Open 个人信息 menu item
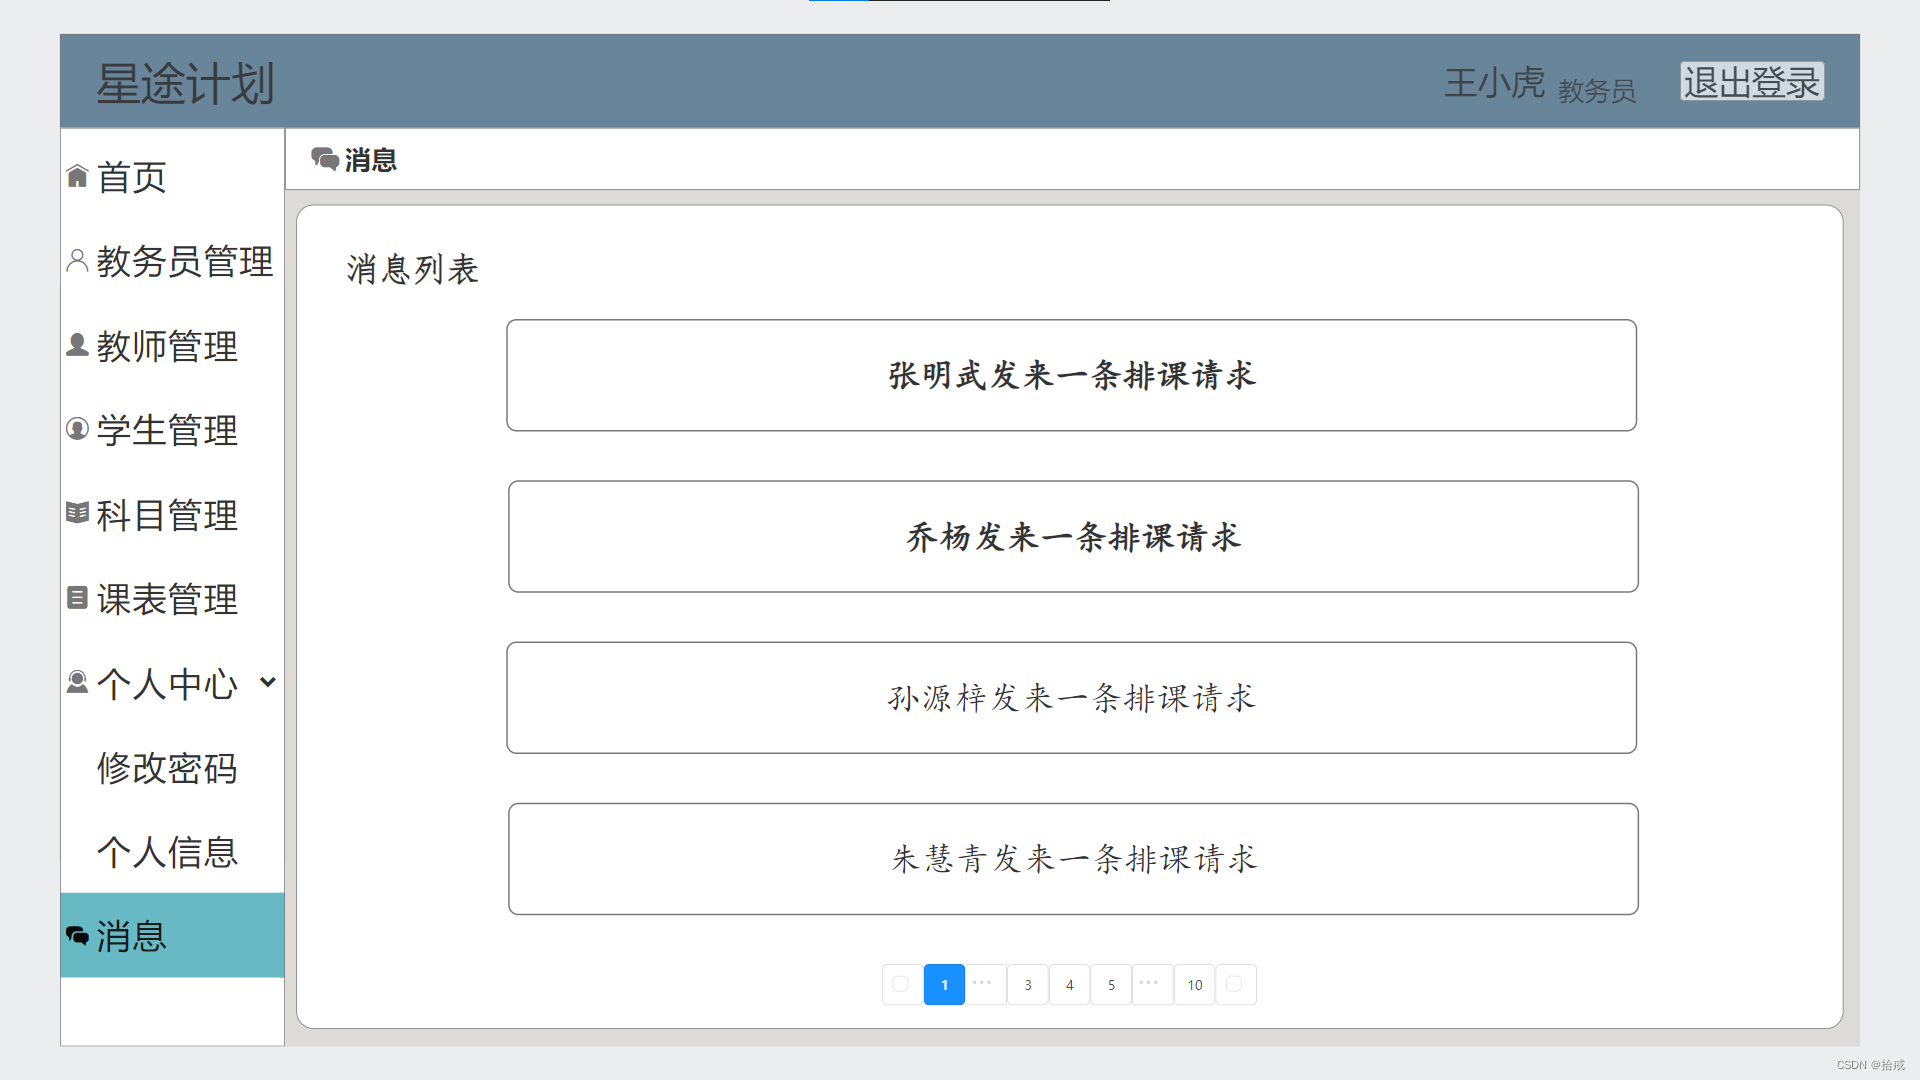The height and width of the screenshot is (1080, 1920). [x=167, y=852]
